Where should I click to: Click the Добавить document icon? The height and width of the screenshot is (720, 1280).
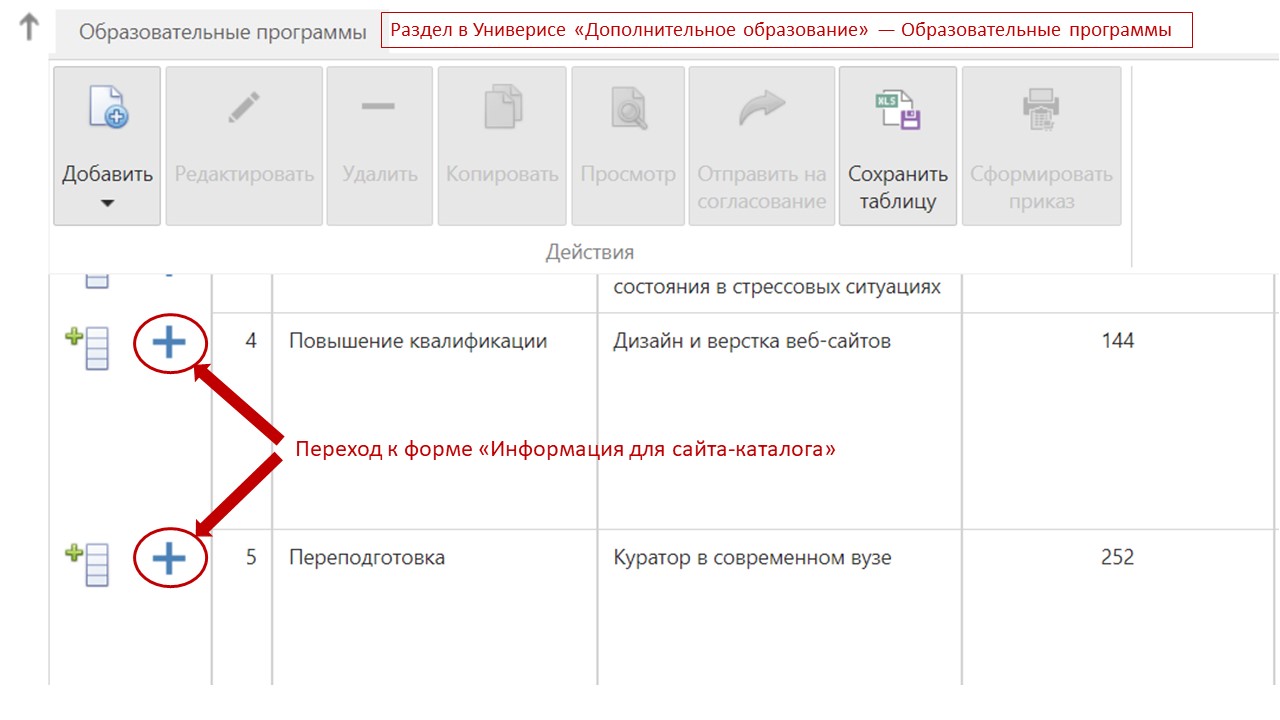coord(107,108)
